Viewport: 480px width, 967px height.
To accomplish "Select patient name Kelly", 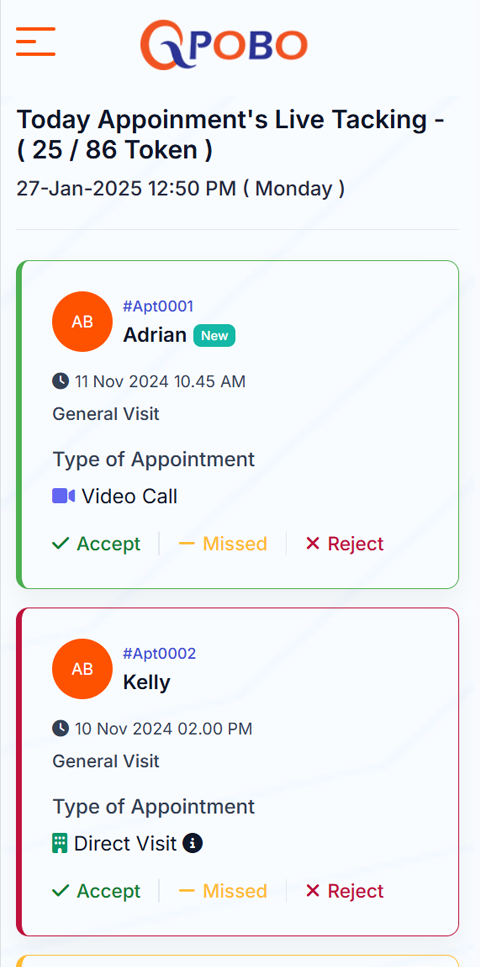I will click(x=147, y=682).
